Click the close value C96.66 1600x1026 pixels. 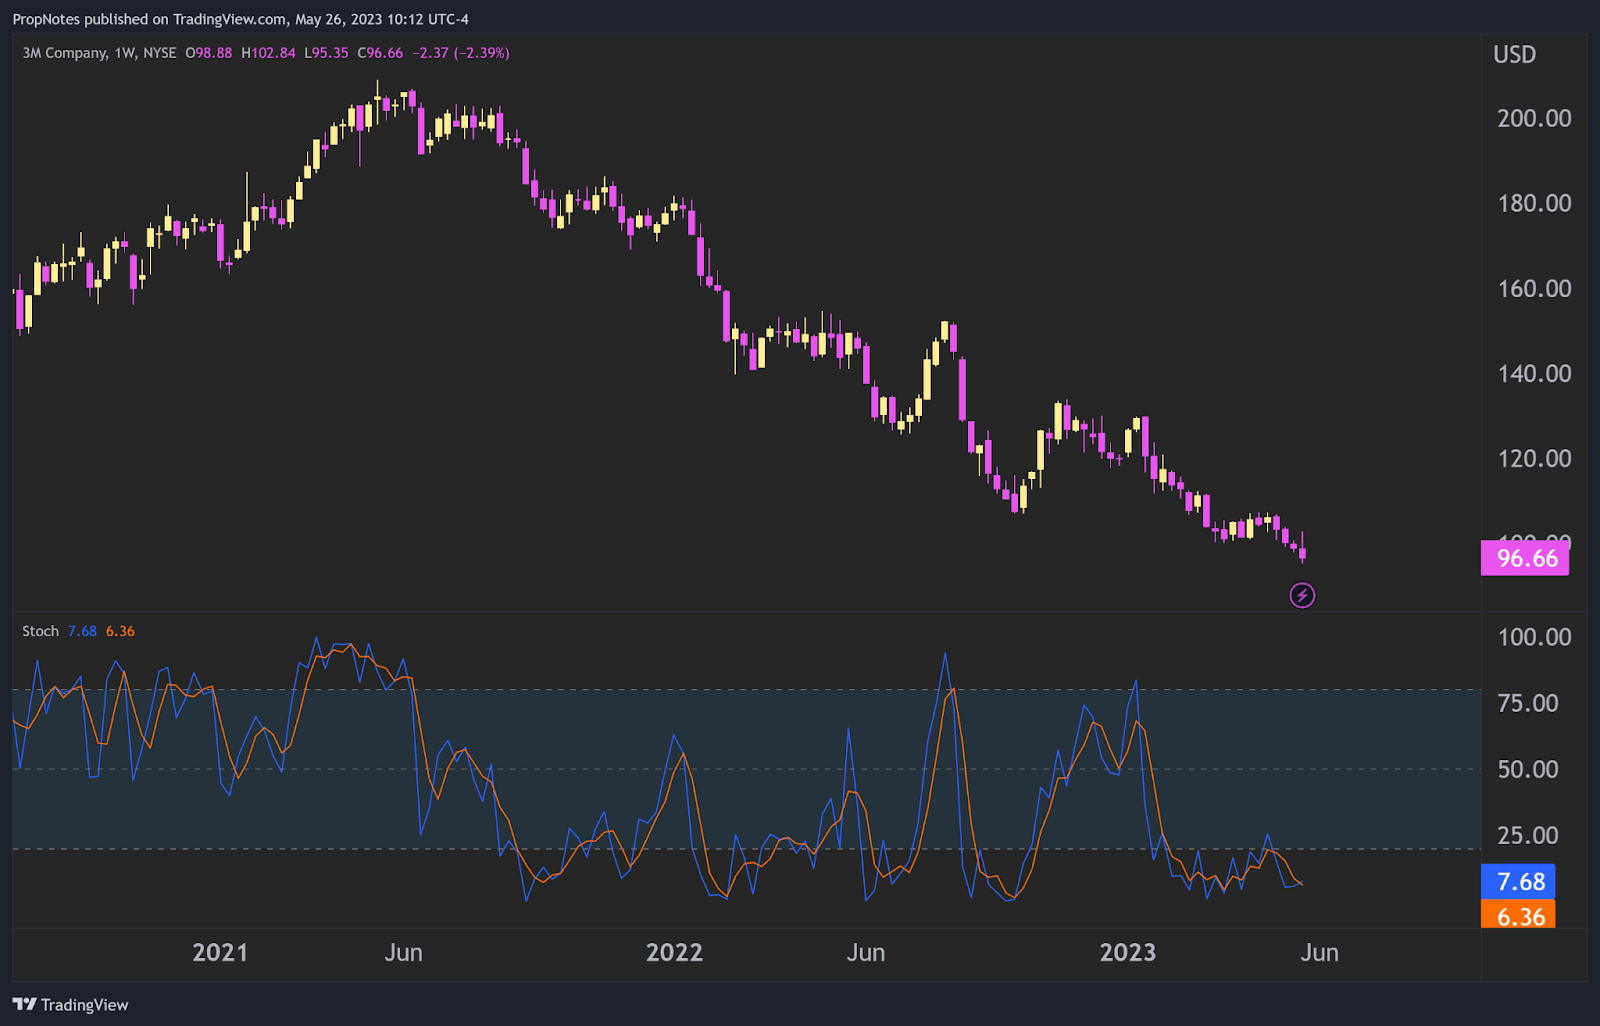(x=380, y=53)
